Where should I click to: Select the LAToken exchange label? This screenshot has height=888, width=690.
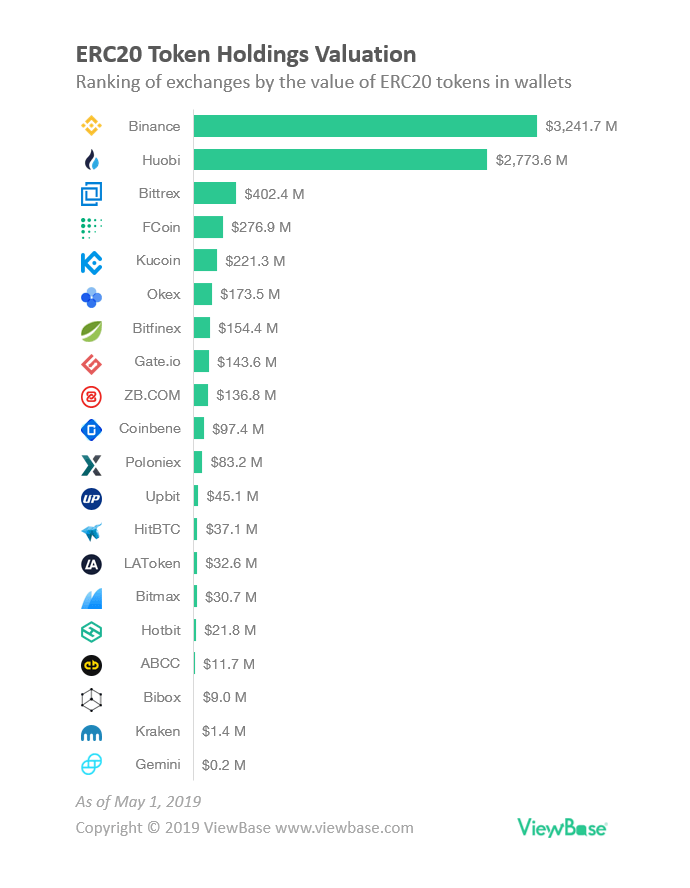(153, 563)
